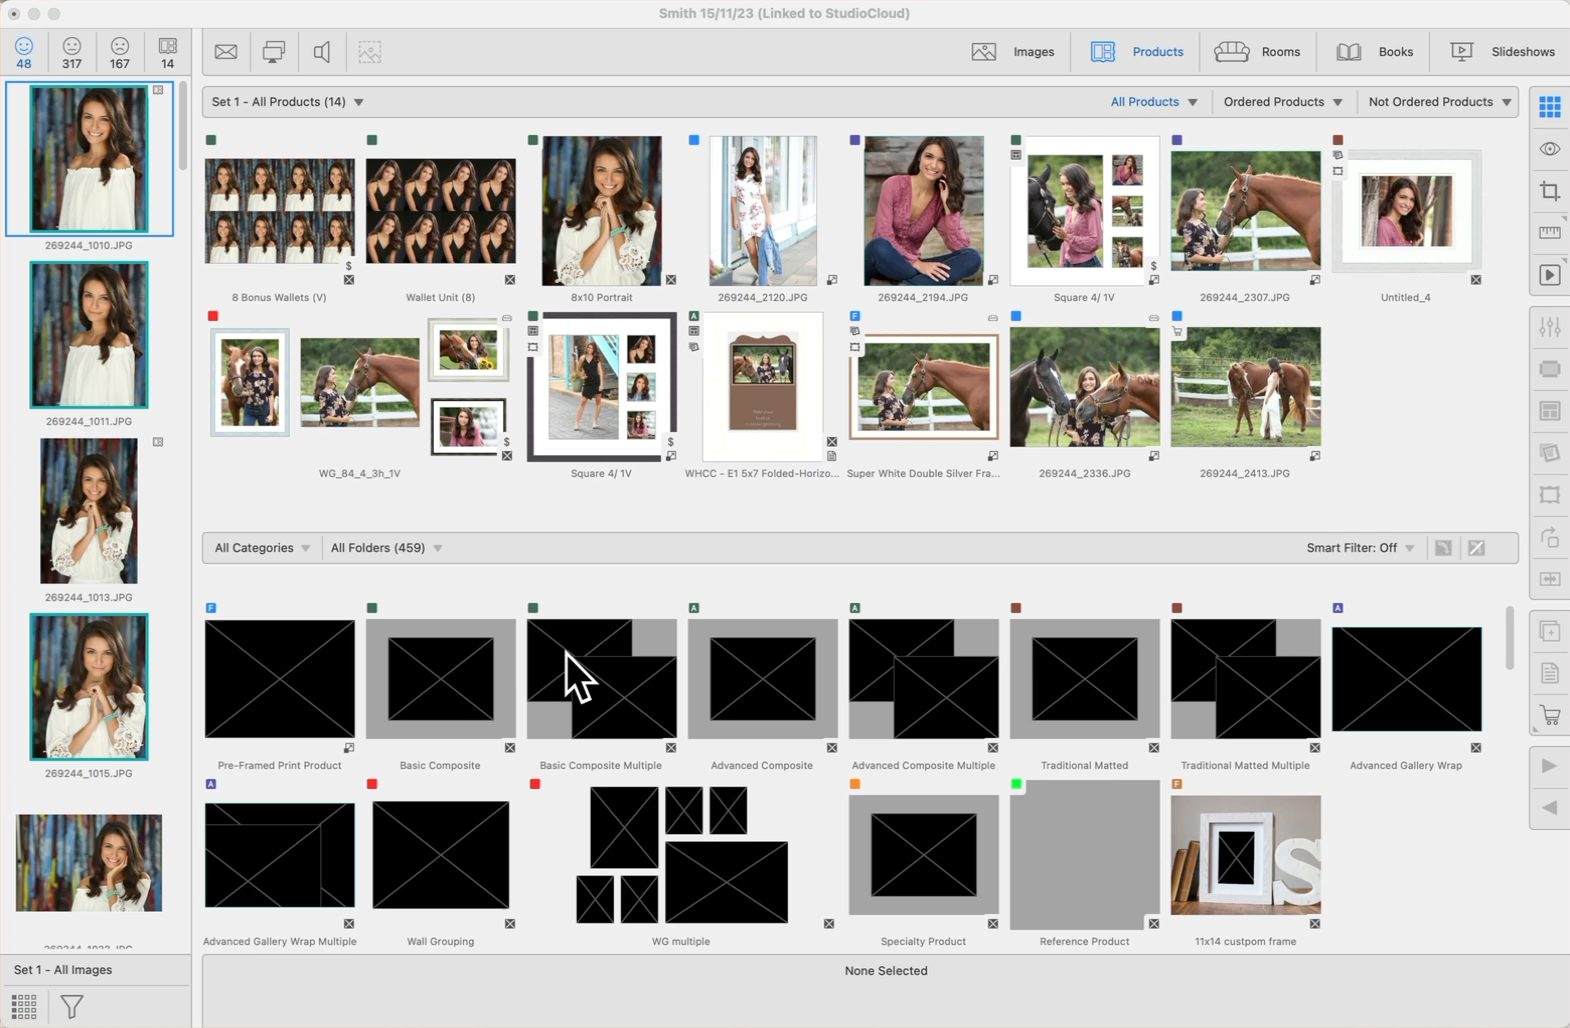Image resolution: width=1570 pixels, height=1028 pixels.
Task: Click the ruler measurement icon in sidebar
Action: tap(1549, 233)
